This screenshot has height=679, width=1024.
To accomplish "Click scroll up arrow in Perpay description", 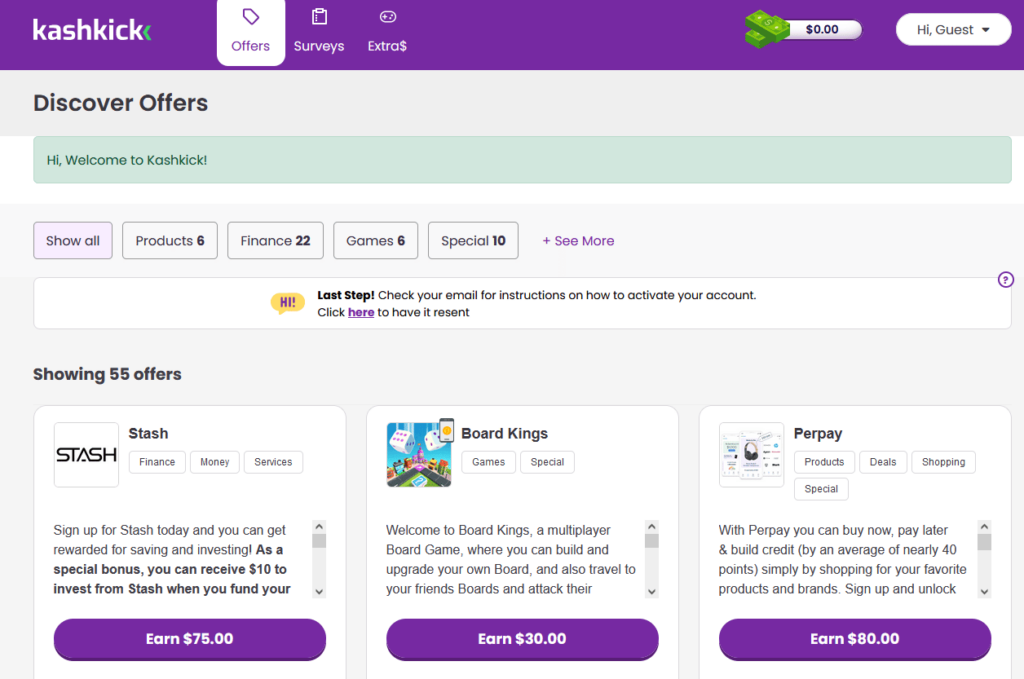I will [x=984, y=526].
